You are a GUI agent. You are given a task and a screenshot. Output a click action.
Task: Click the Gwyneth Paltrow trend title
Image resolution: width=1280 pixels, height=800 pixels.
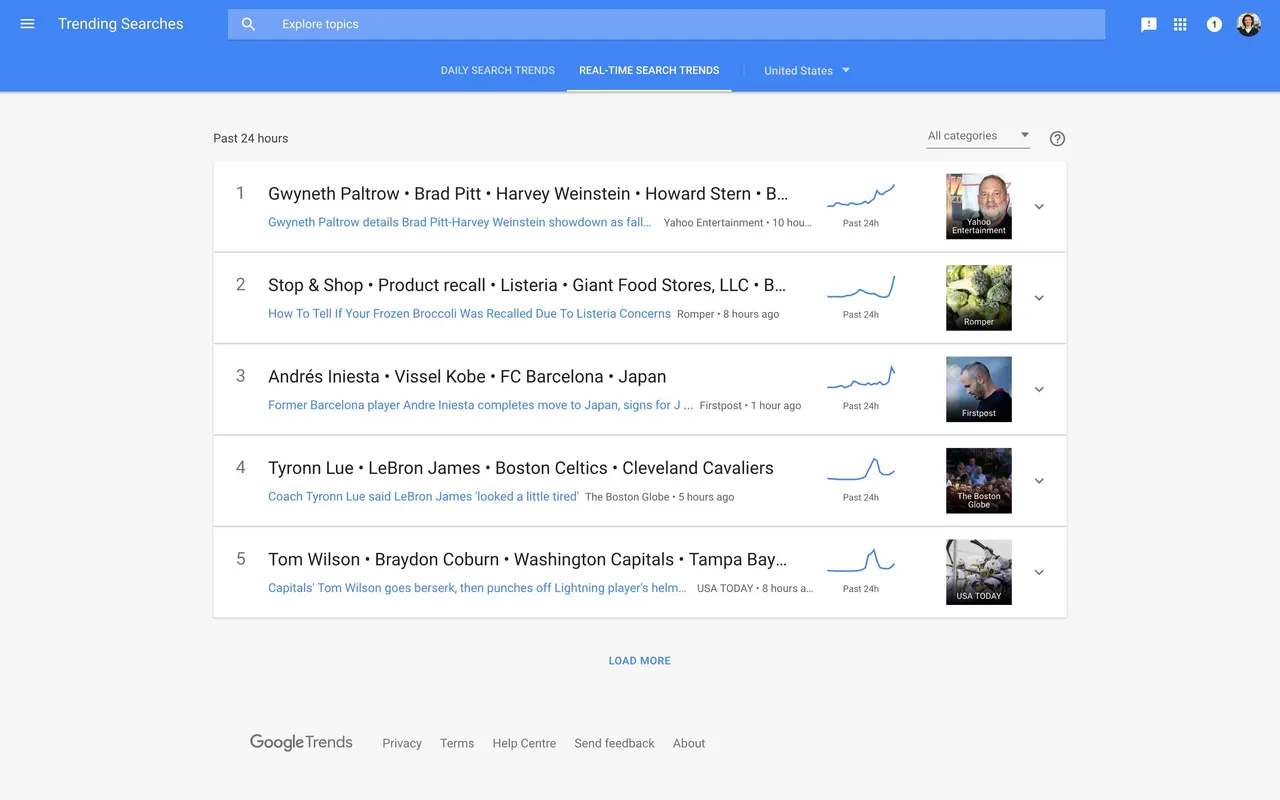(528, 194)
